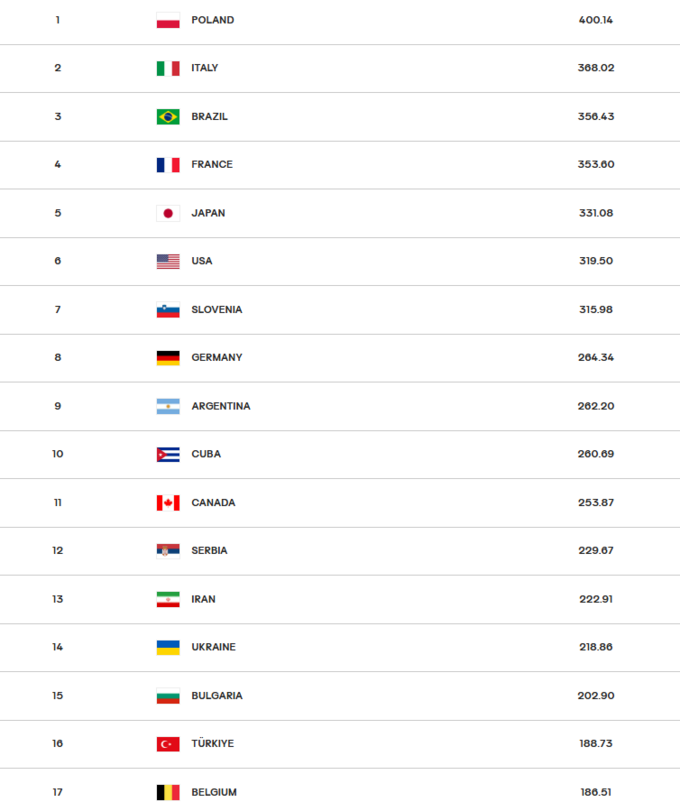
Task: Click the Poland flag icon
Action: [168, 20]
